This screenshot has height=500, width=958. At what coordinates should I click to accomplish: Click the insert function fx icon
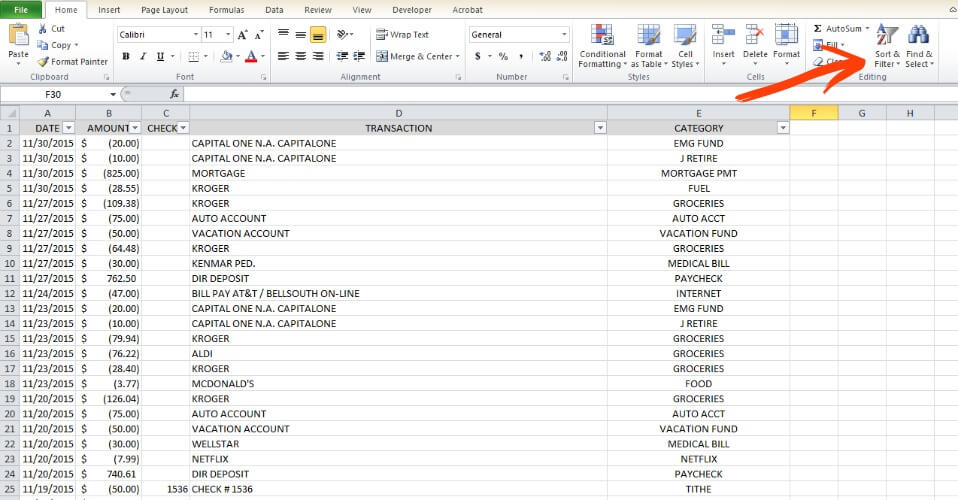pyautogui.click(x=174, y=94)
